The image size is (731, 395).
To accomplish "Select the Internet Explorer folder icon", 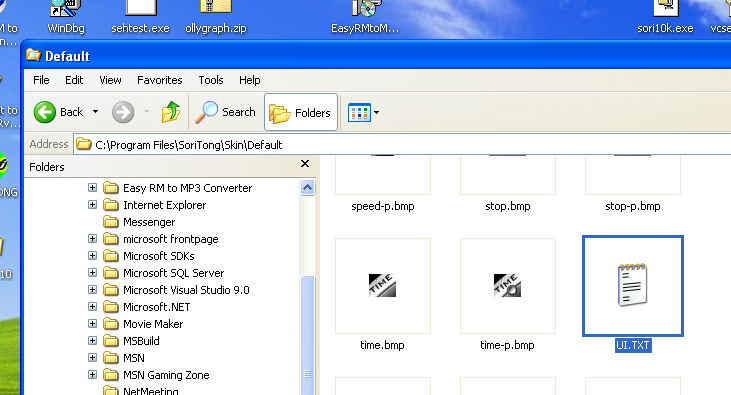I will coord(110,205).
